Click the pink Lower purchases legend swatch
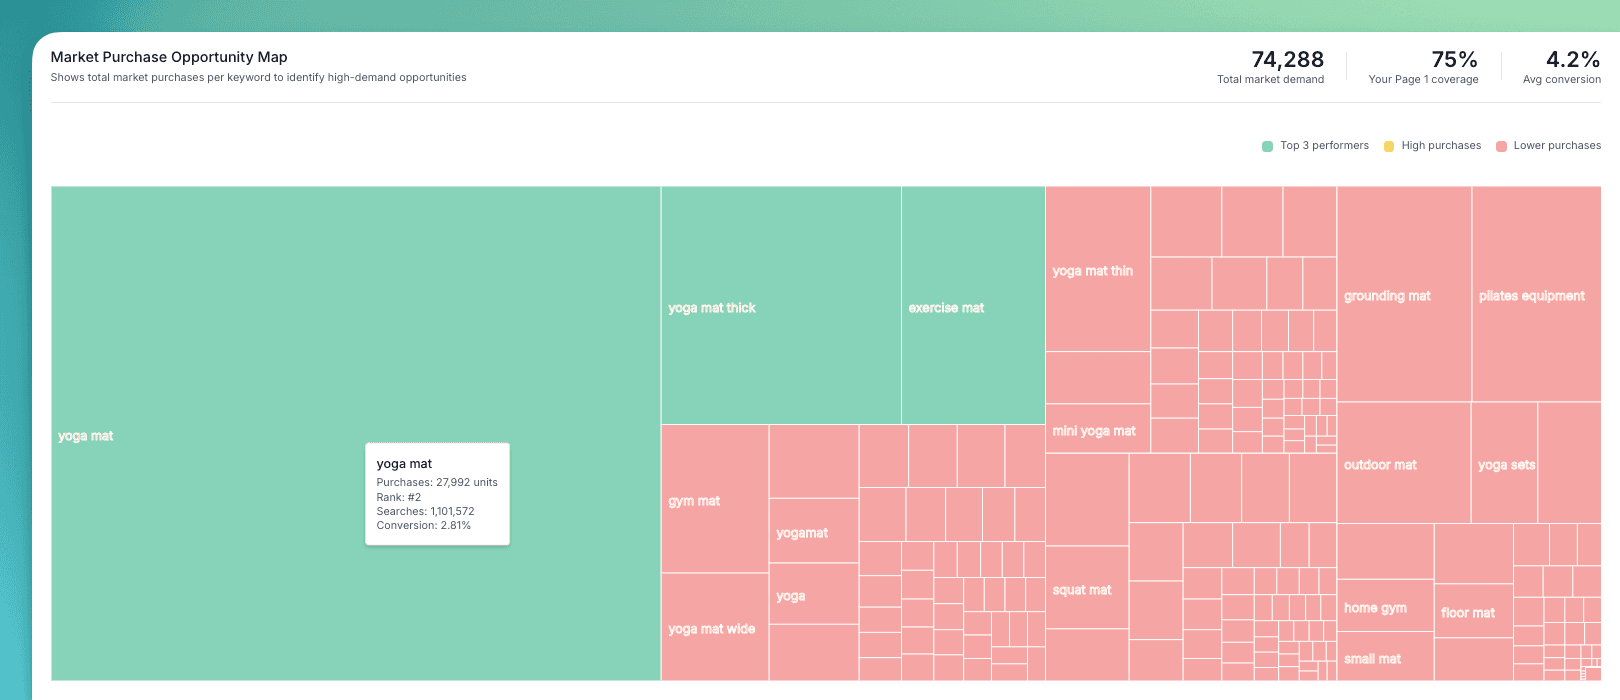 [x=1501, y=146]
